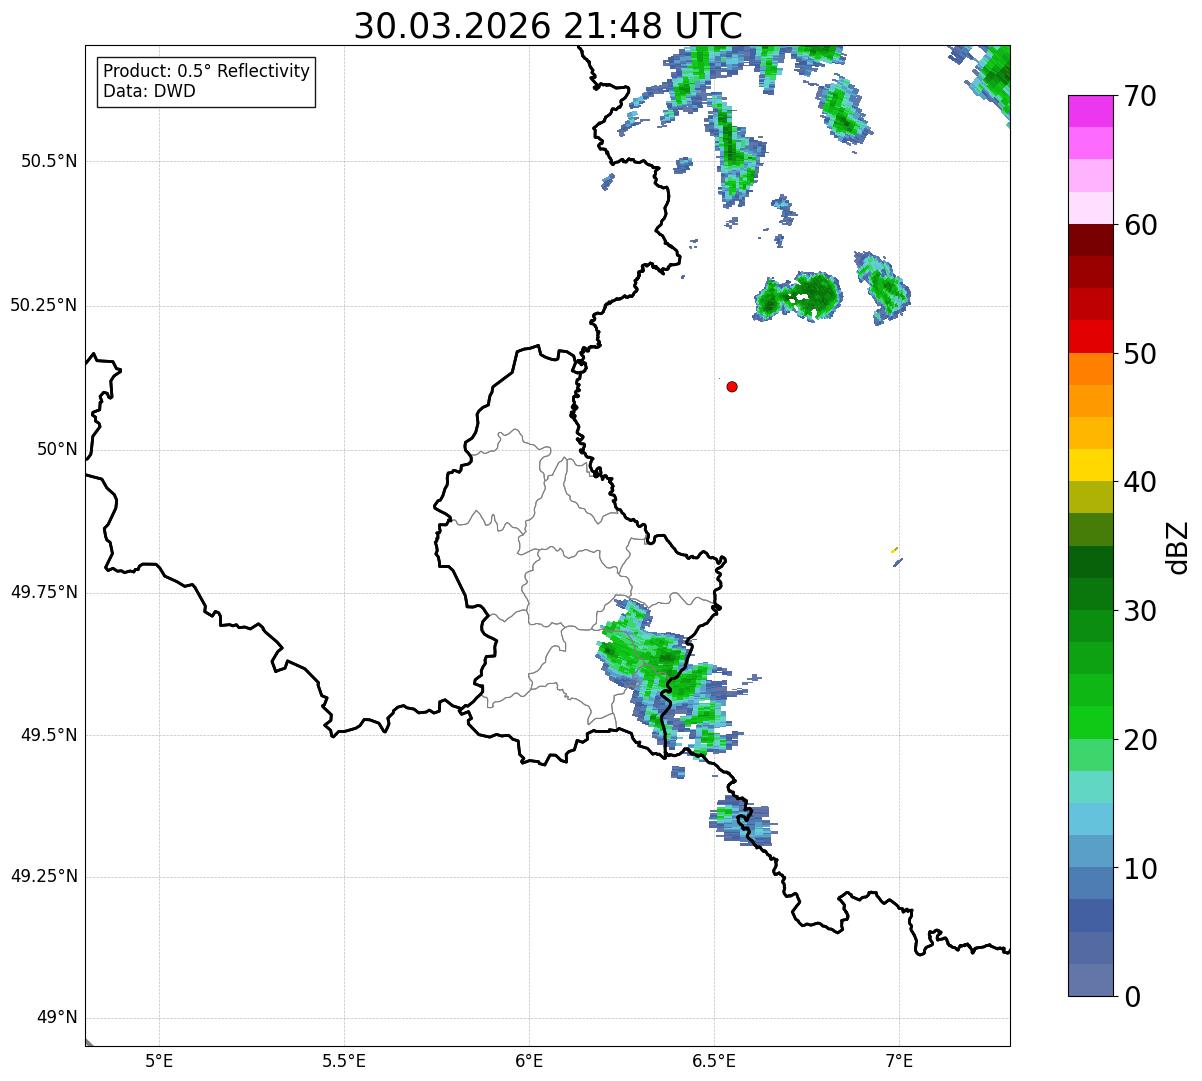Viewport: 1202px width, 1081px height.
Task: Click the latitude label "49°N"
Action: click(57, 1018)
